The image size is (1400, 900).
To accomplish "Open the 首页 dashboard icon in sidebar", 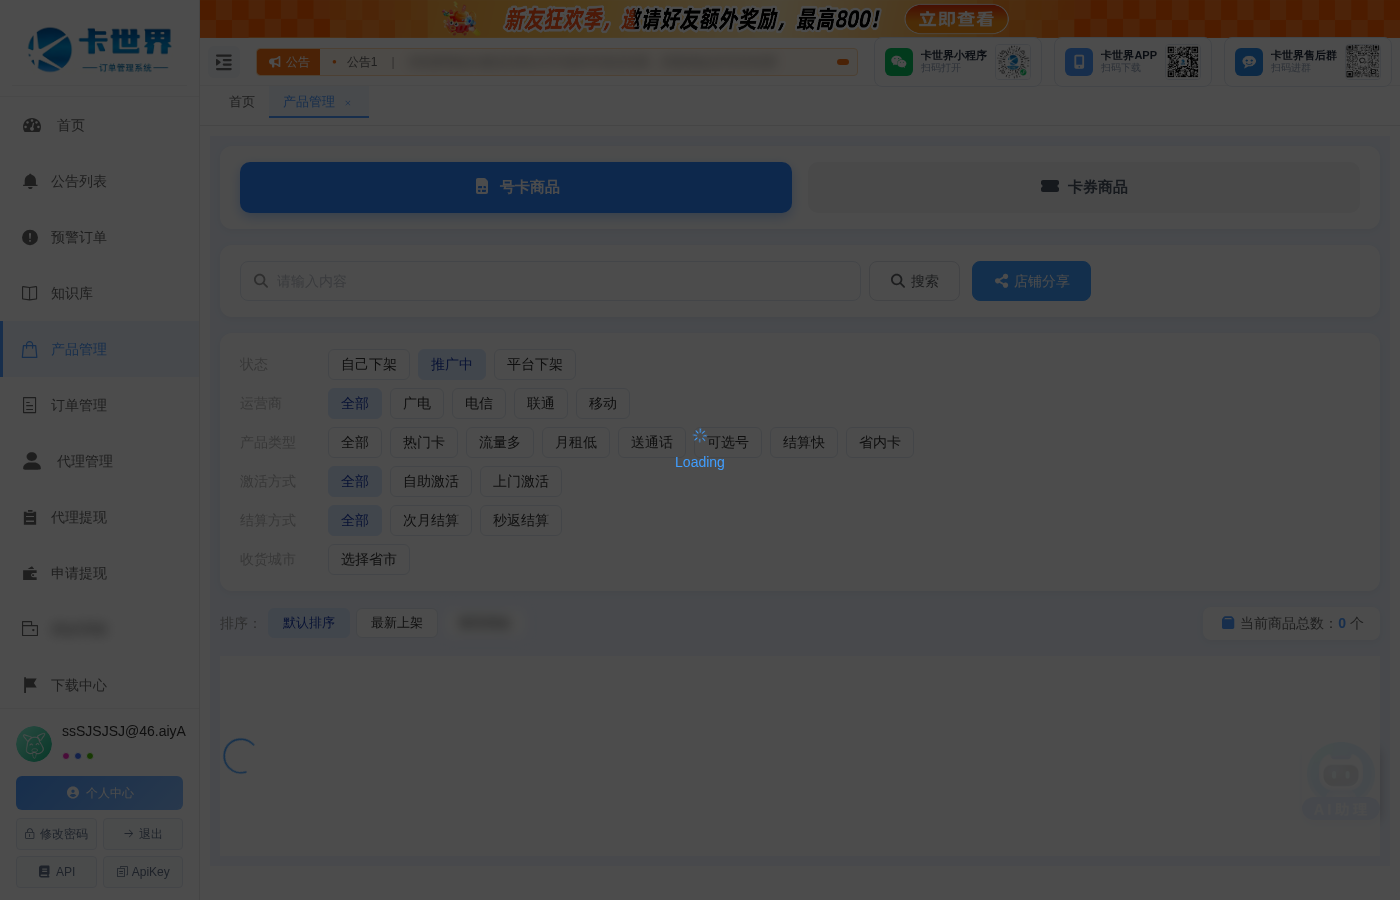I will tap(32, 125).
